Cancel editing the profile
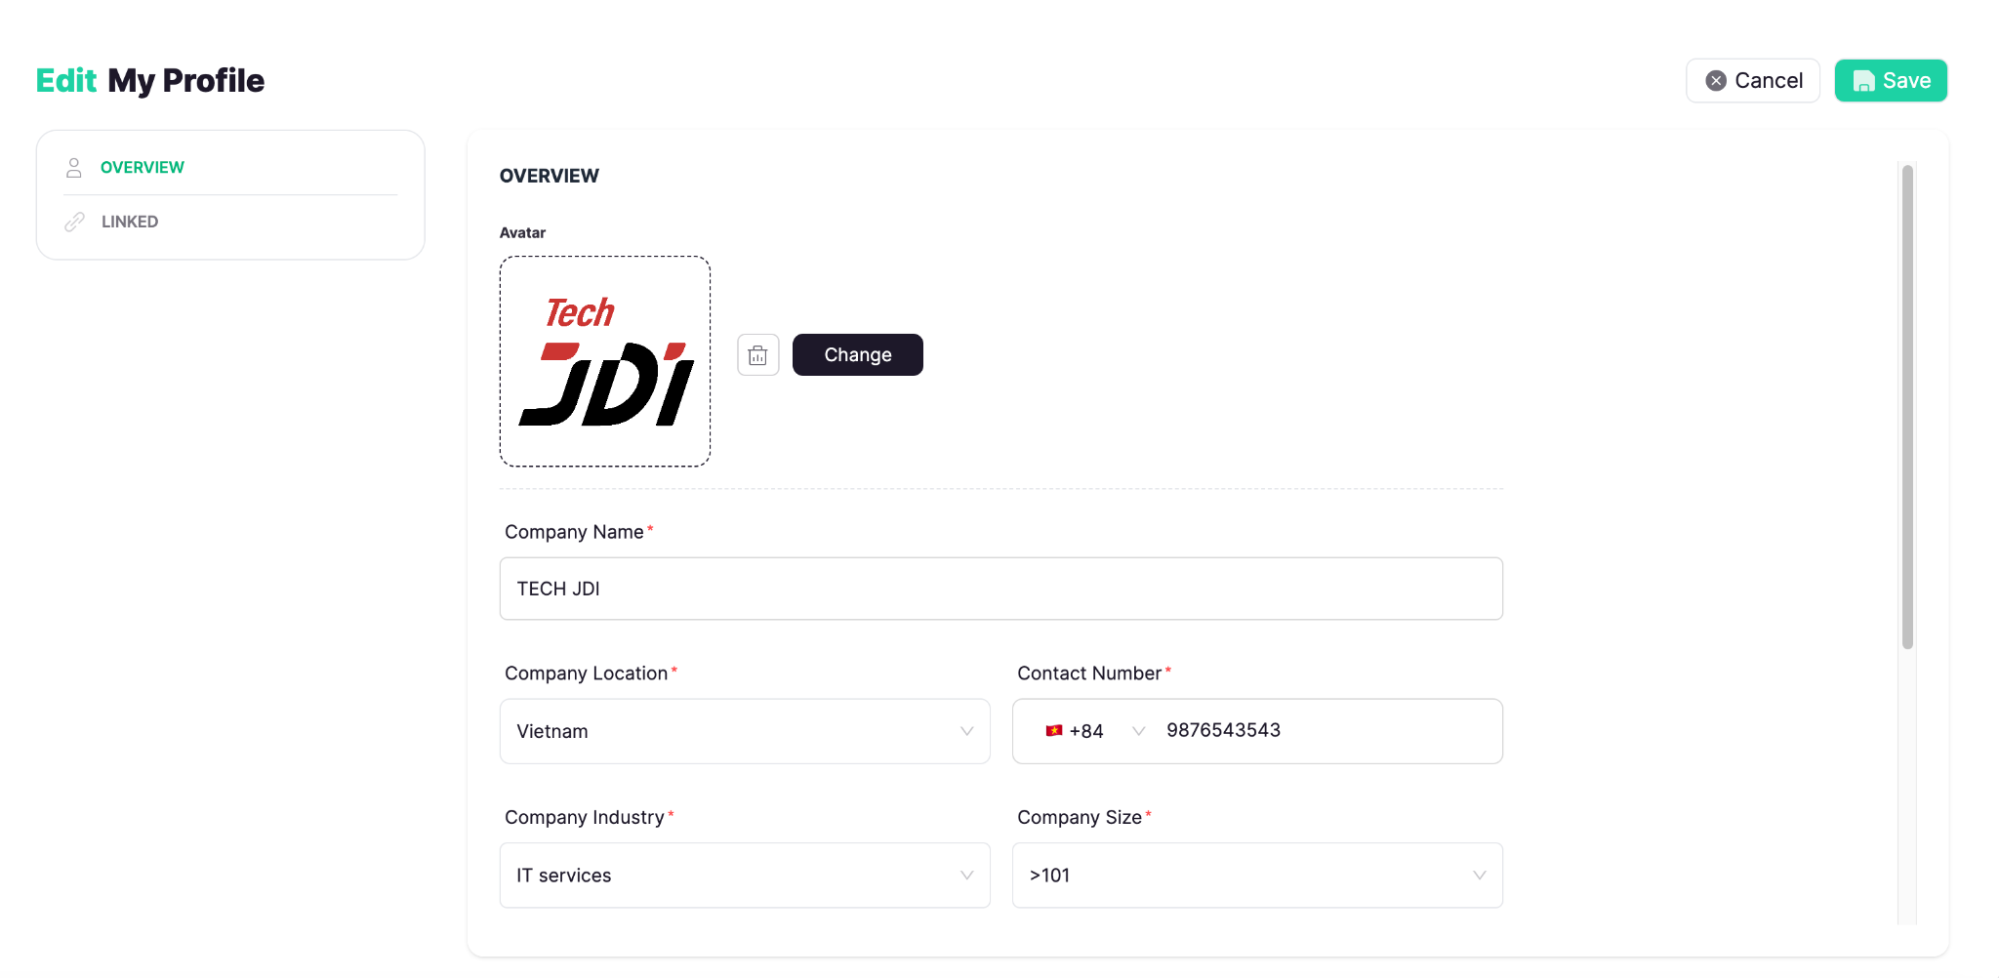The width and height of the screenshot is (1999, 979). (x=1752, y=80)
